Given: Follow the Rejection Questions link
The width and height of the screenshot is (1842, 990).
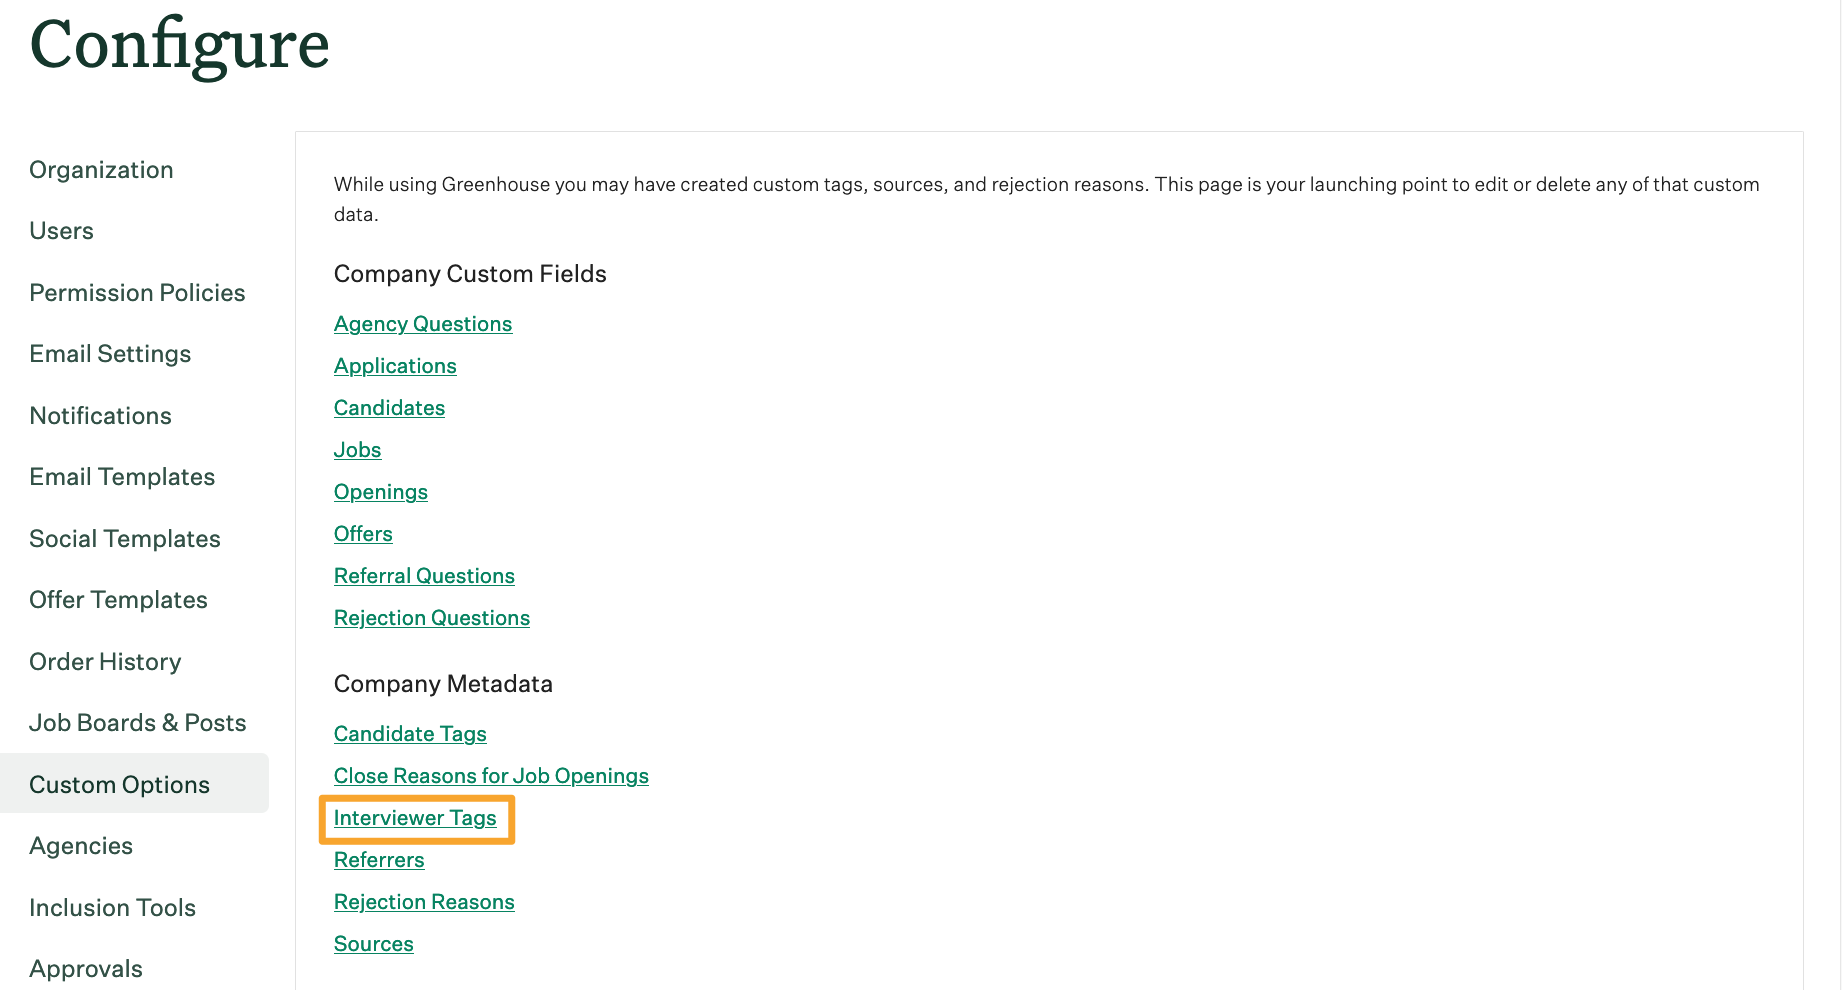Looking at the screenshot, I should point(432,618).
